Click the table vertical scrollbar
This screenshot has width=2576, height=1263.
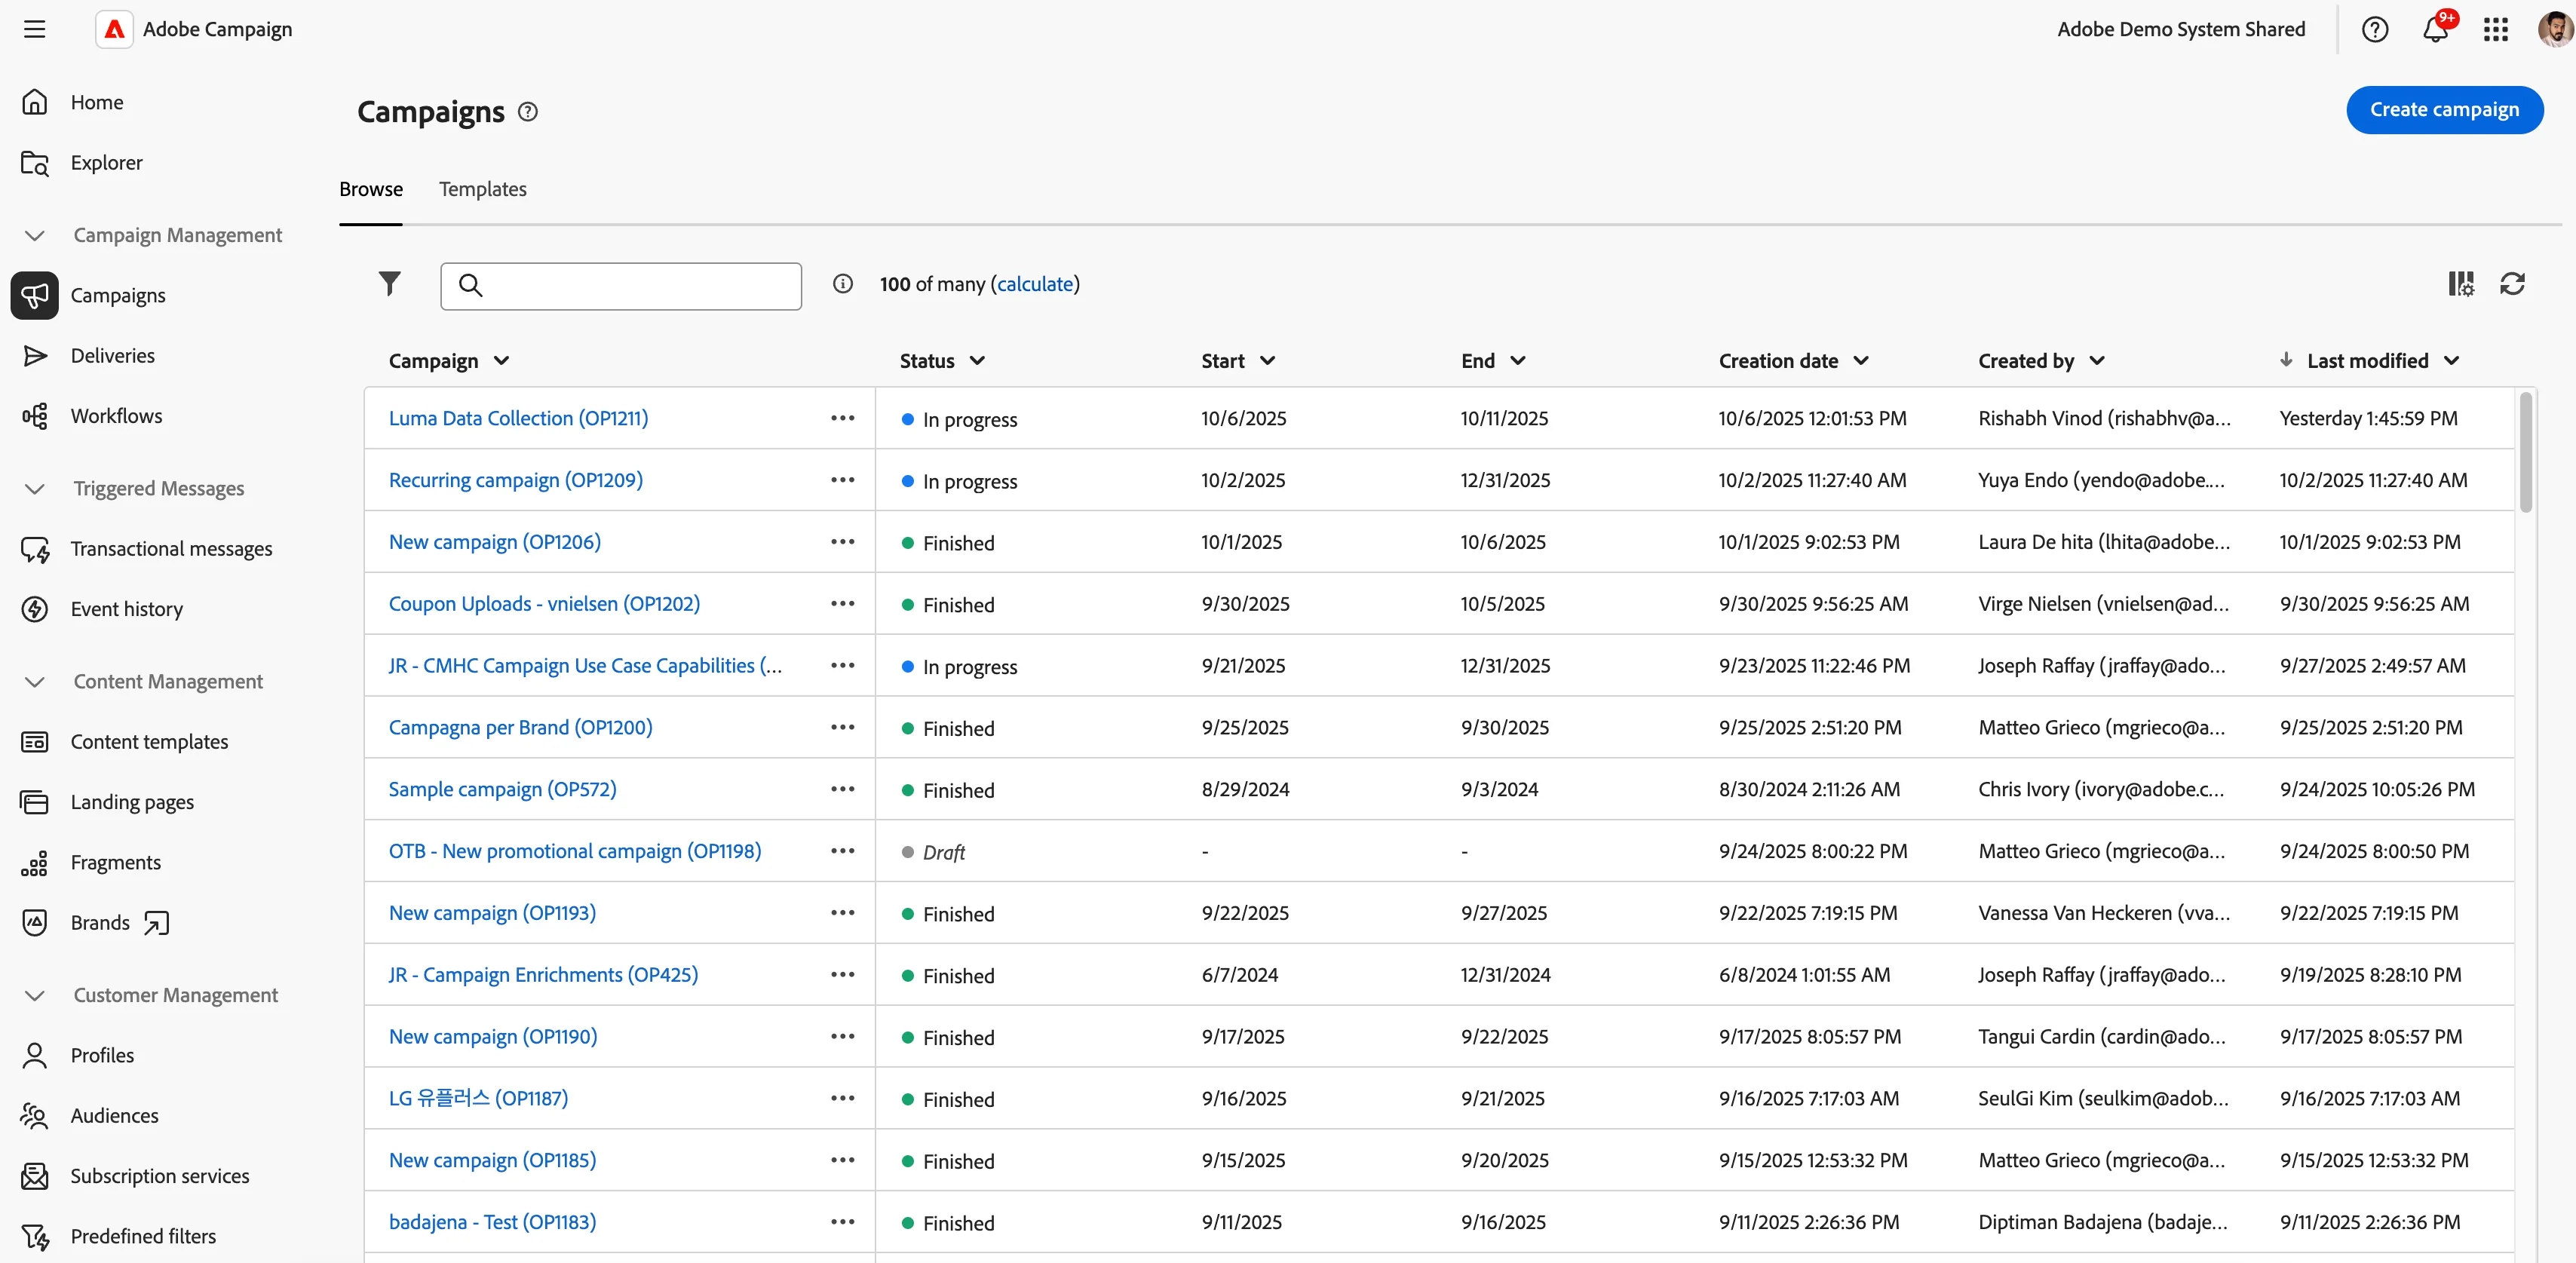pyautogui.click(x=2525, y=452)
